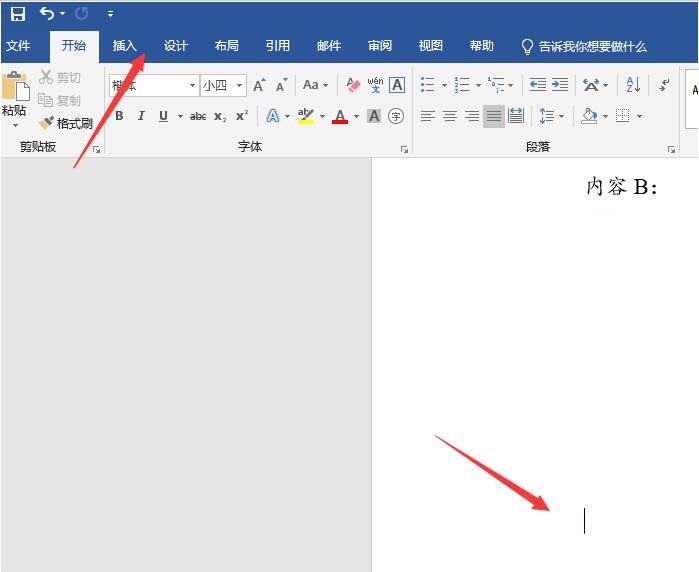699x572 pixels.
Task: Click the 粘贴 paste button
Action: (14, 100)
